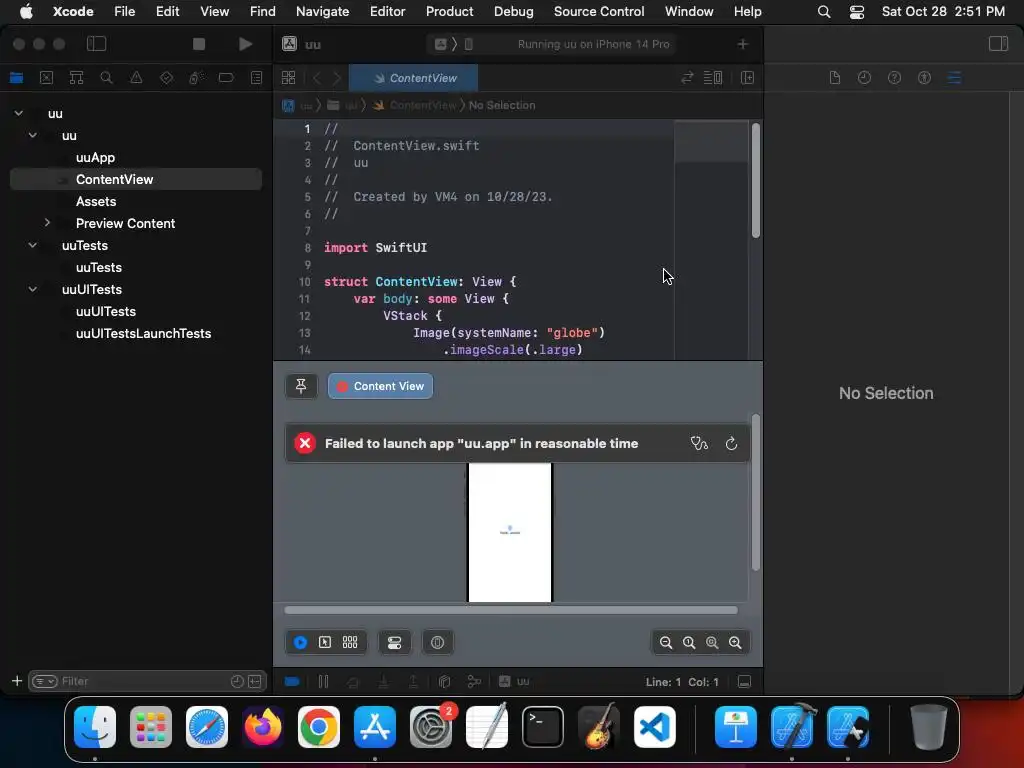Add a new editor on right

(748, 78)
